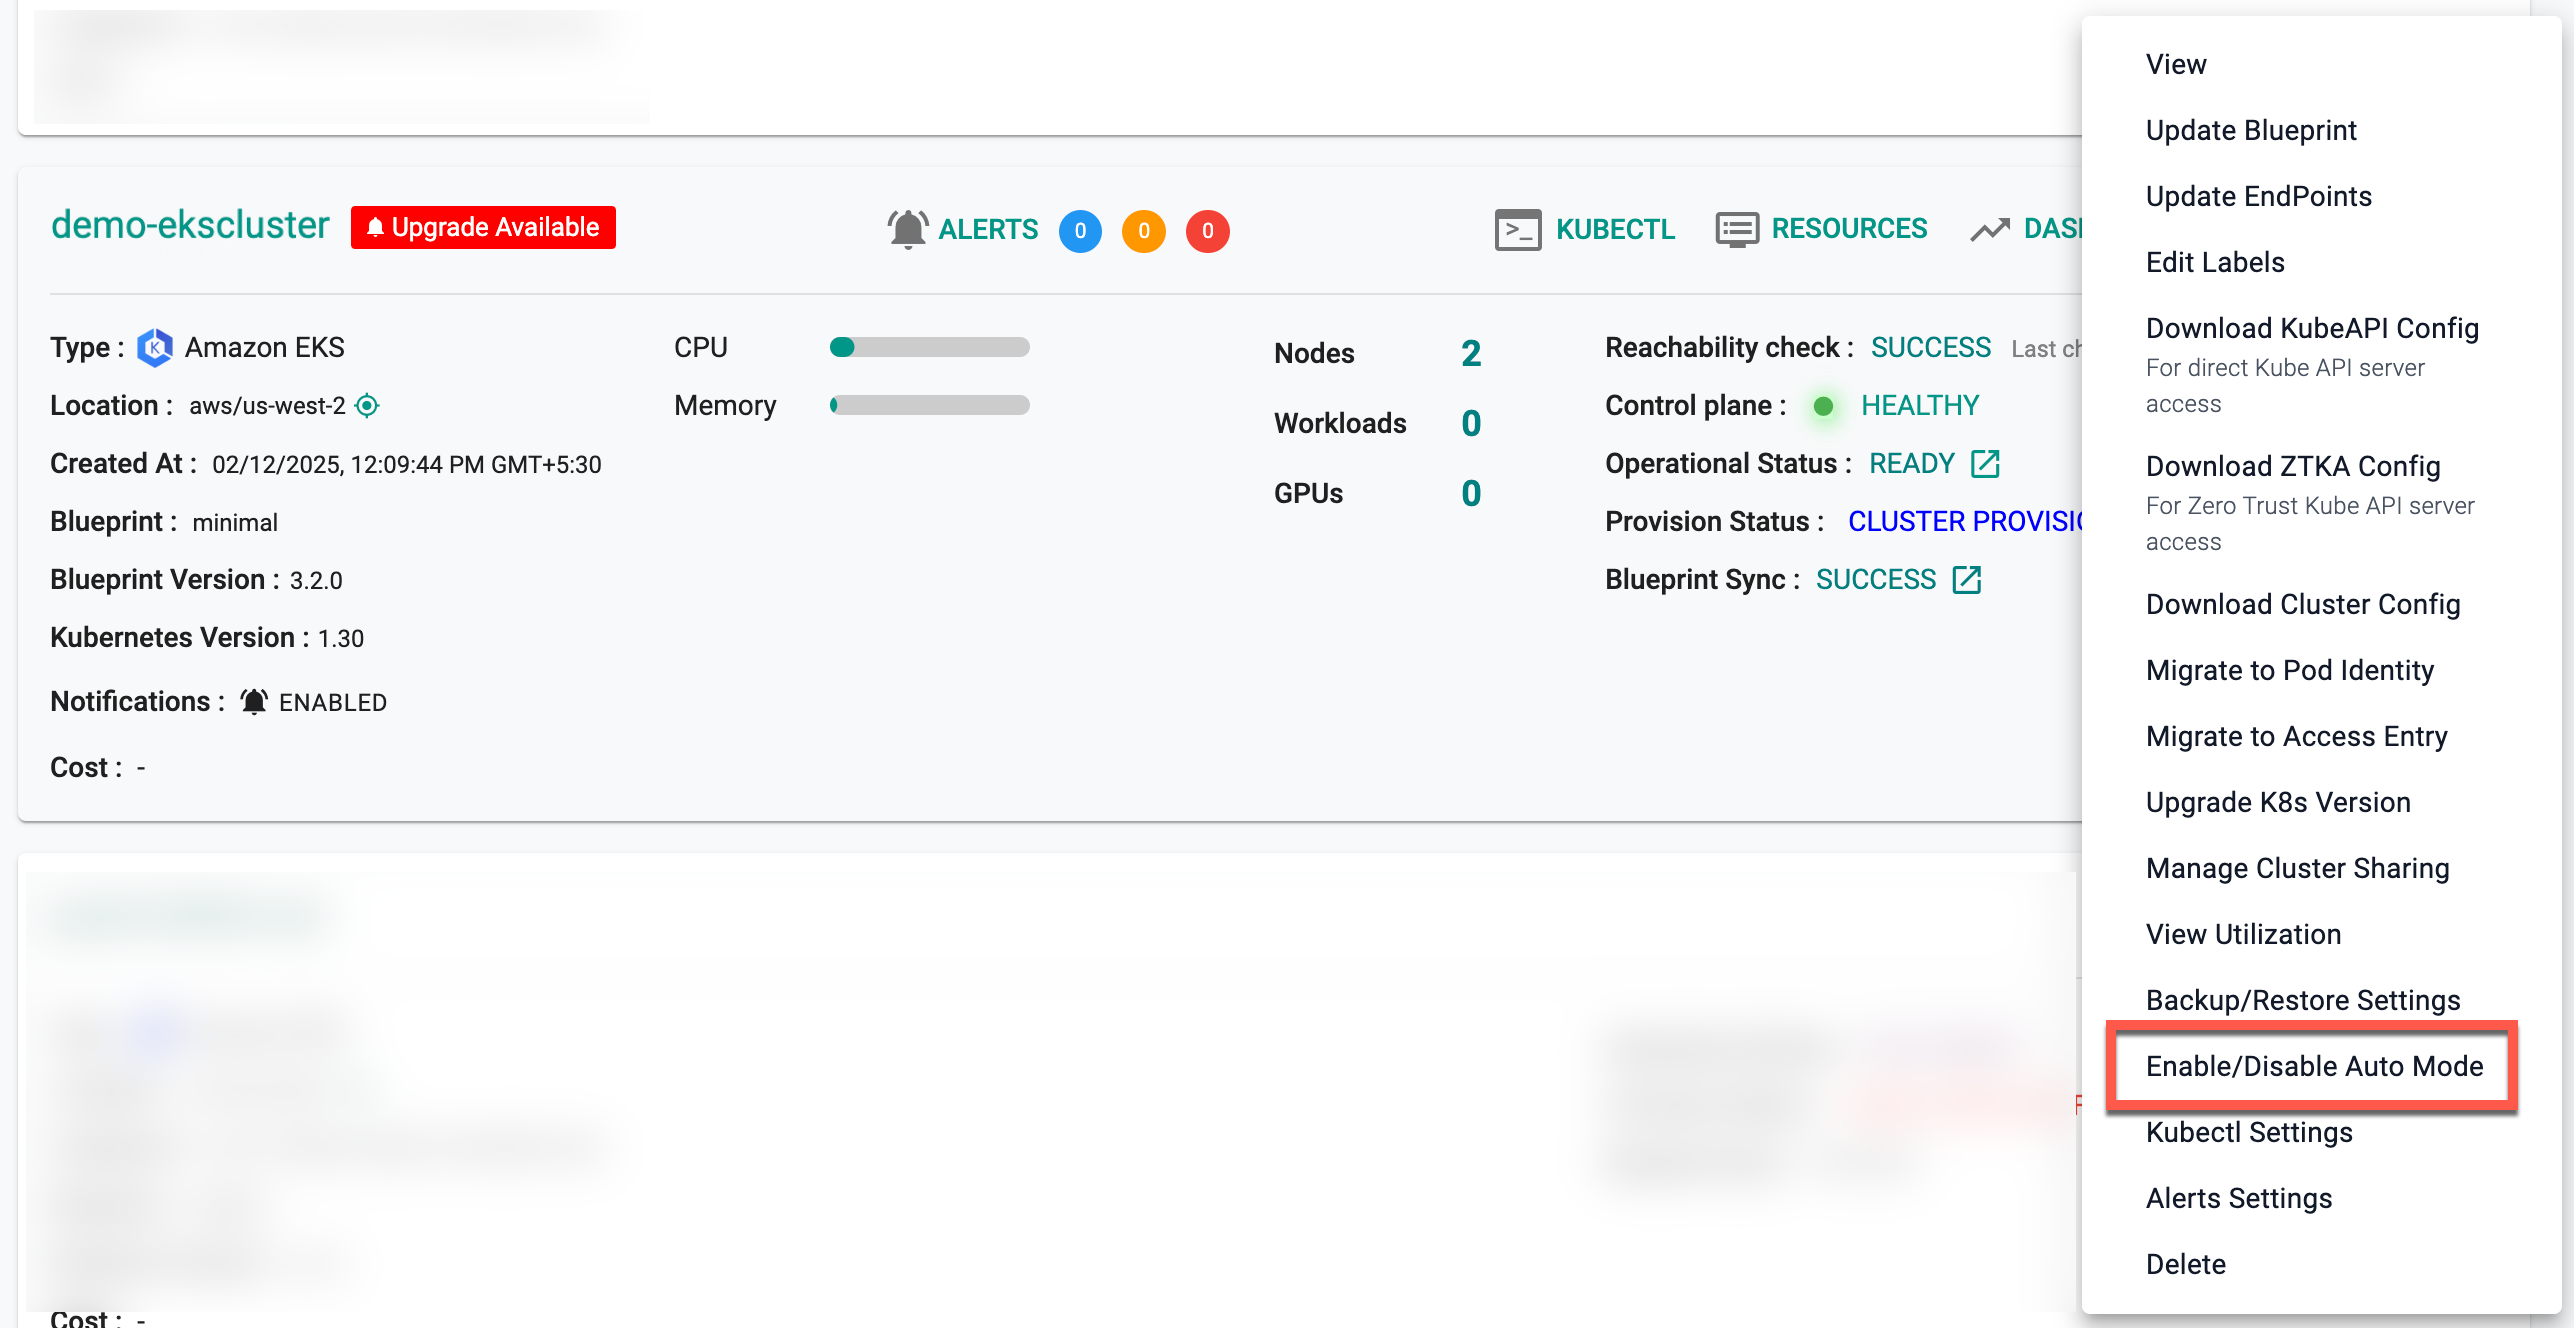Click READY operational status text
The width and height of the screenshot is (2574, 1328).
1912,463
